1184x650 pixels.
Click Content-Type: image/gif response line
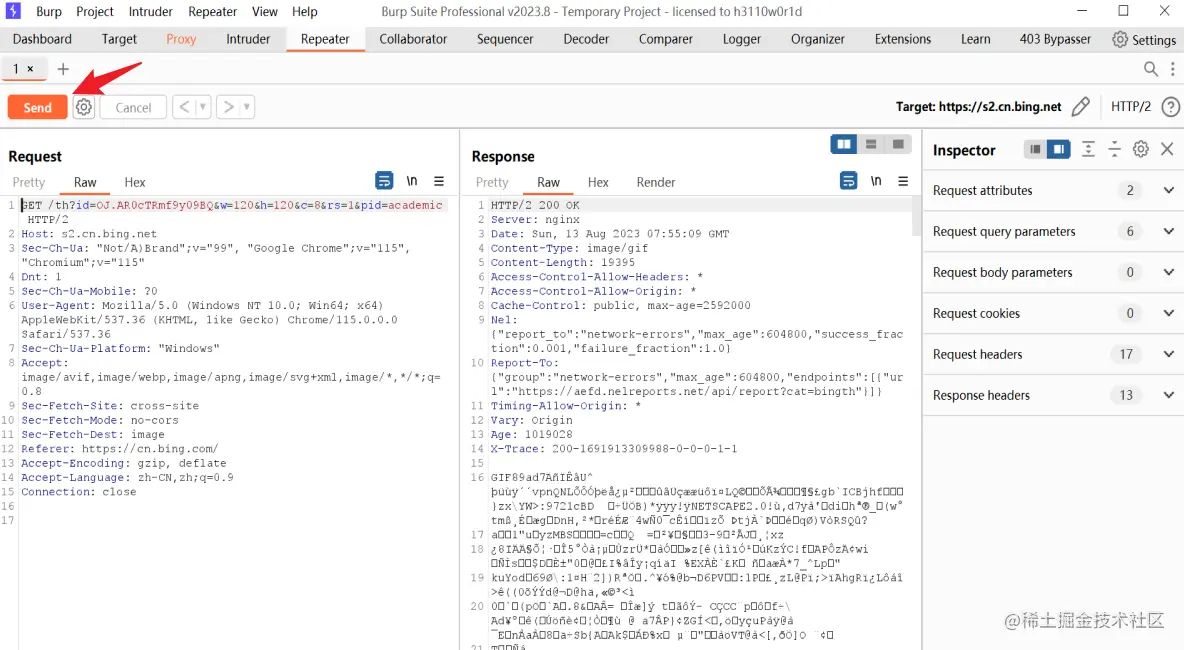[569, 248]
